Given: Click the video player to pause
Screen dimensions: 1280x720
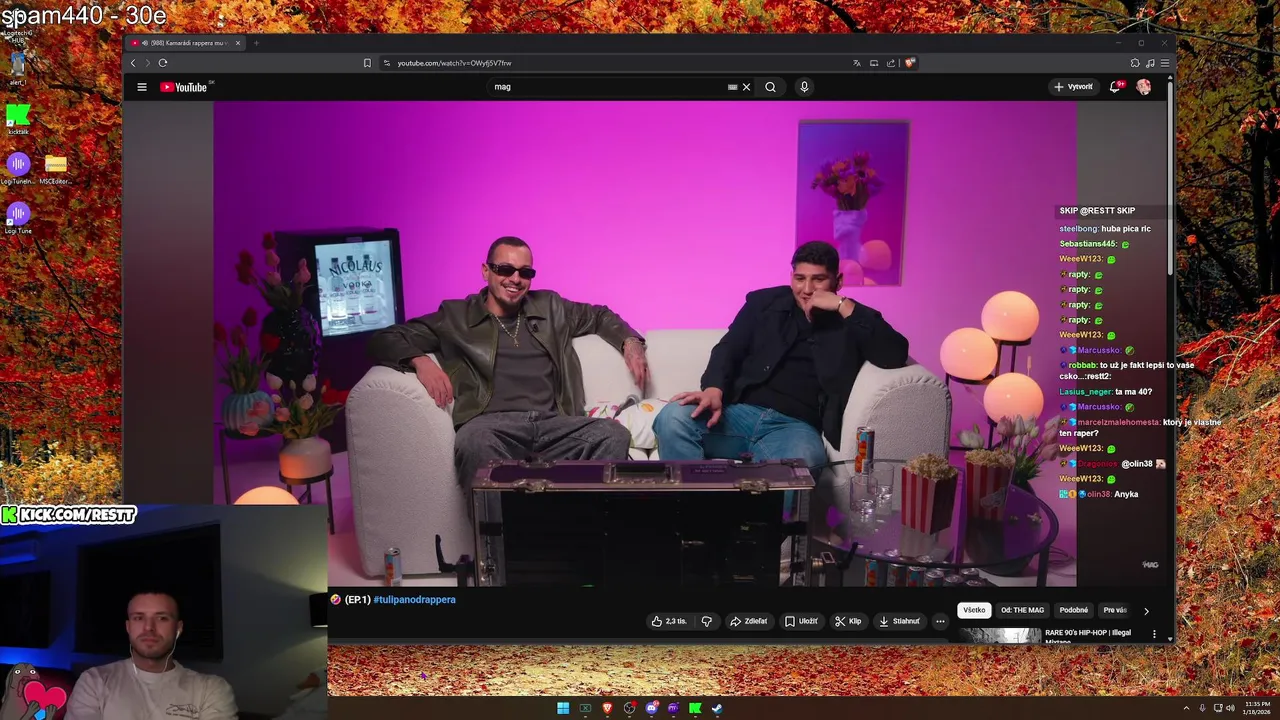Looking at the screenshot, I should 645,343.
